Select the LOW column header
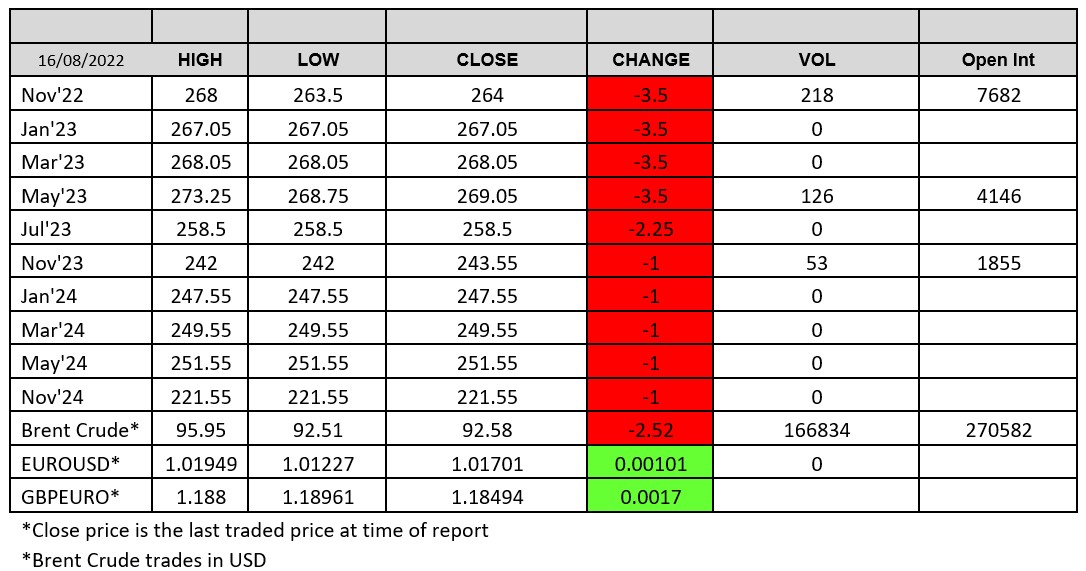 click(x=316, y=60)
